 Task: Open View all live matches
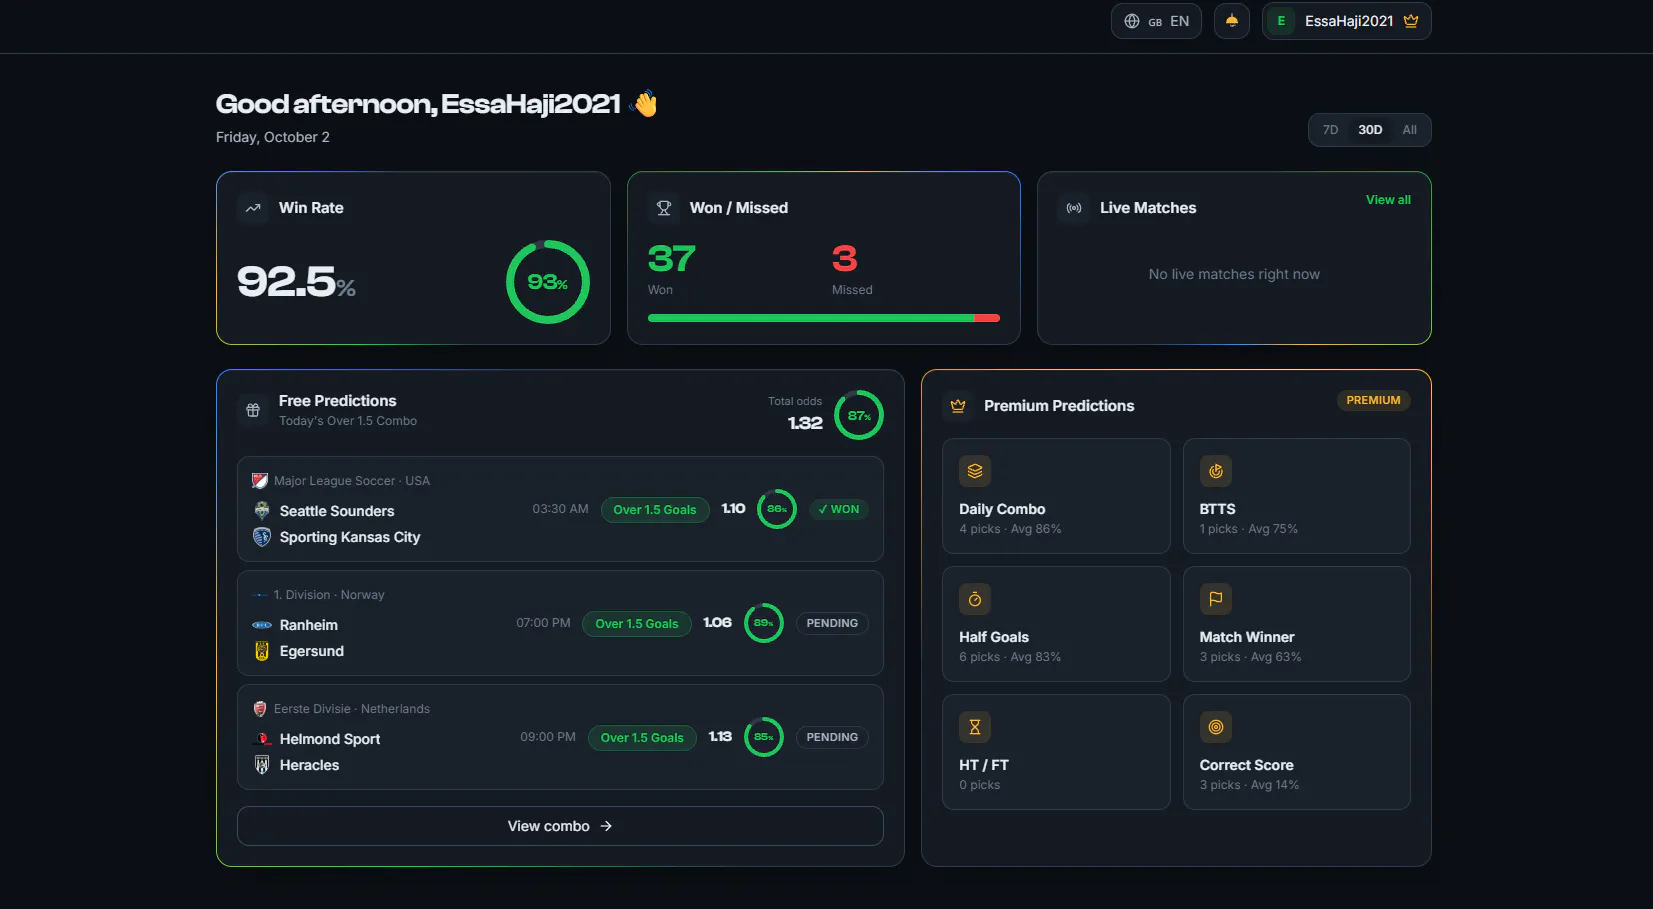tap(1388, 200)
